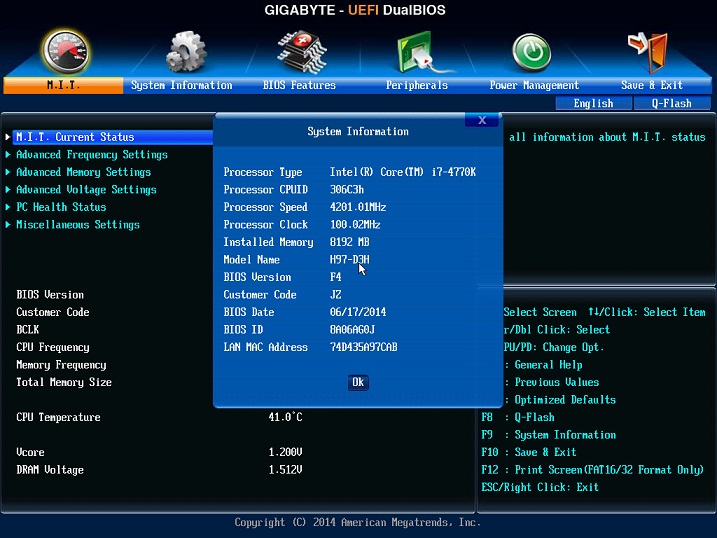Open the M.I.T. tab

(x=63, y=85)
